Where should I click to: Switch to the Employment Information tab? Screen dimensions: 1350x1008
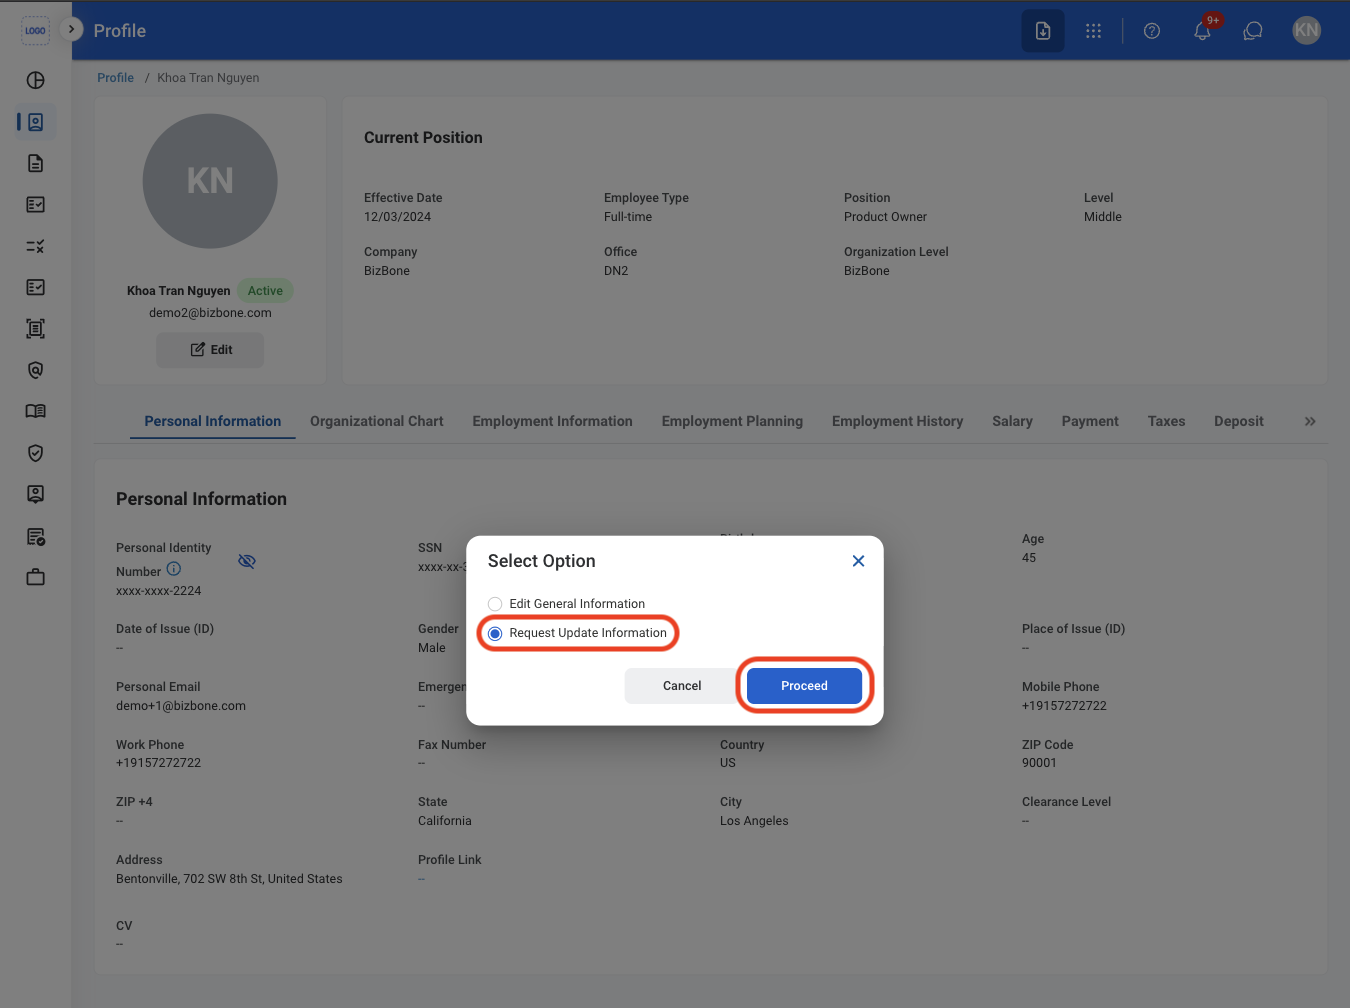[553, 421]
